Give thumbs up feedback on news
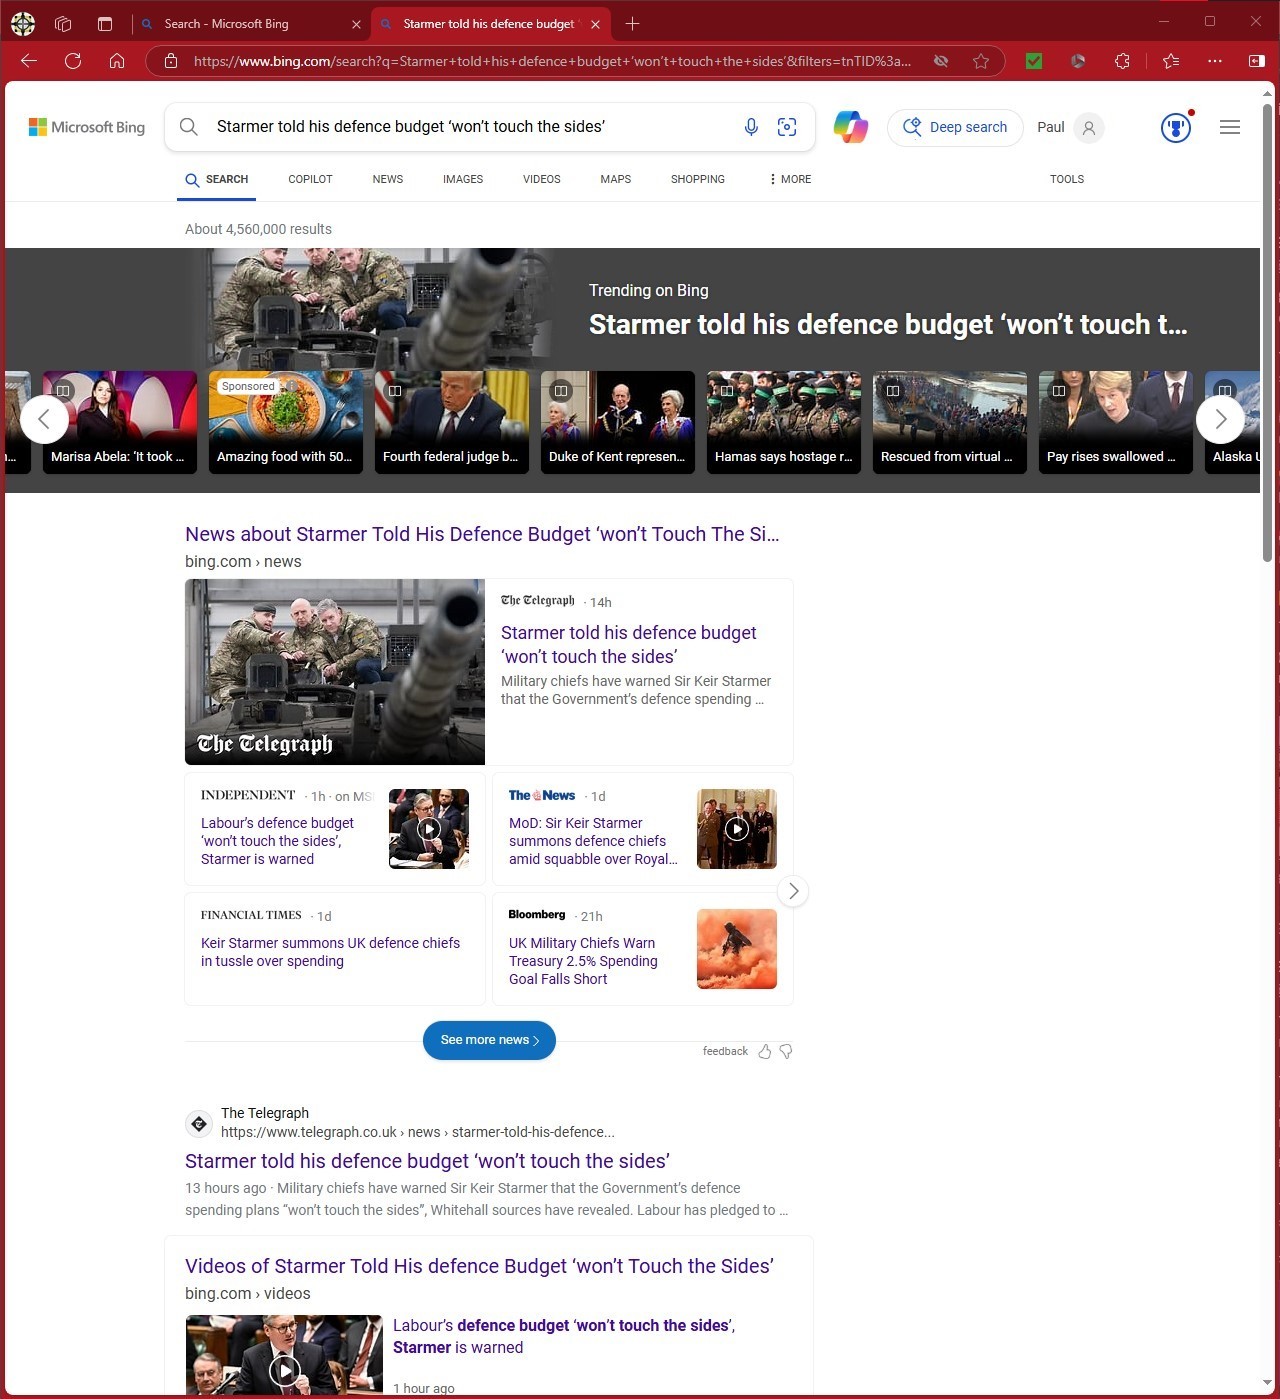The image size is (1280, 1399). point(765,1051)
